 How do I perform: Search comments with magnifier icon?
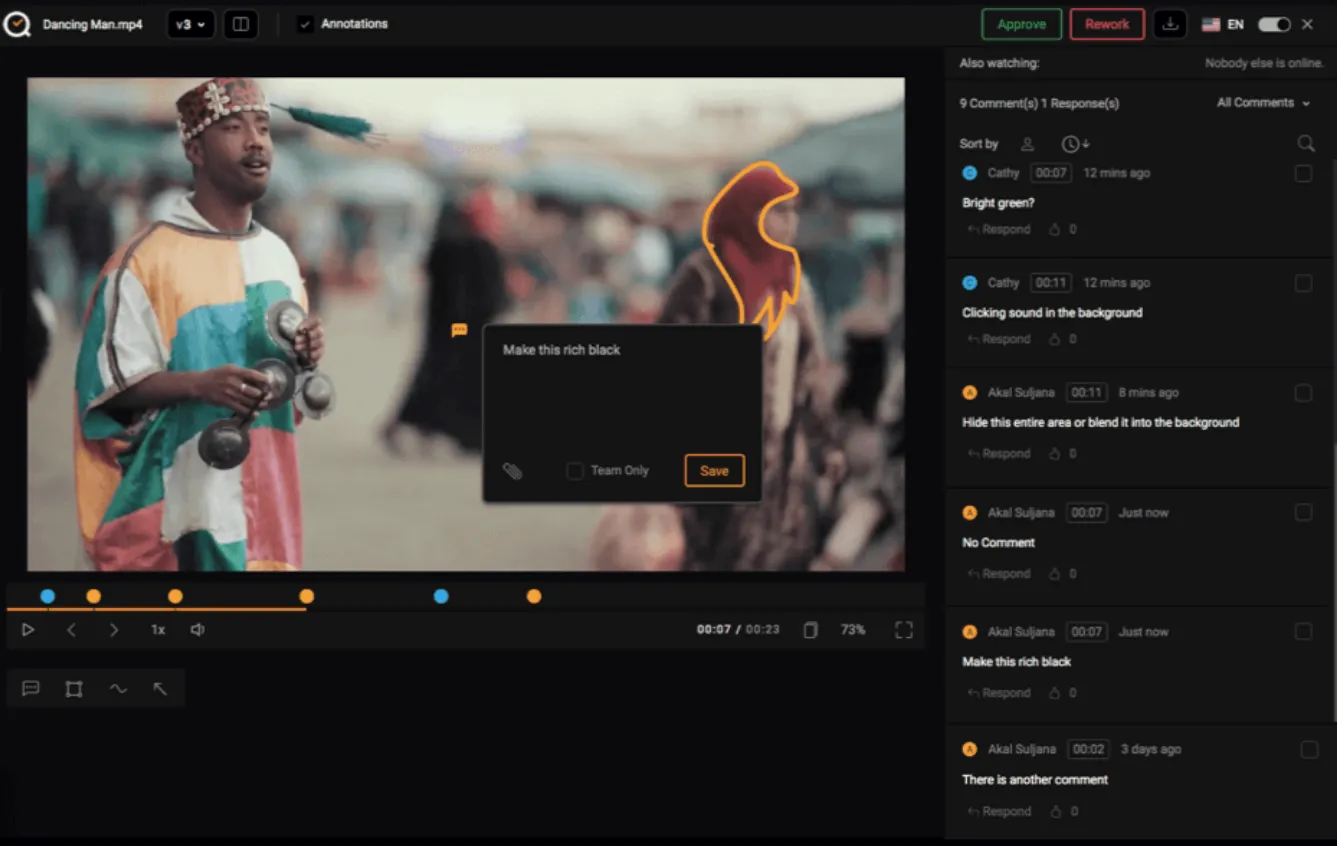click(1306, 144)
